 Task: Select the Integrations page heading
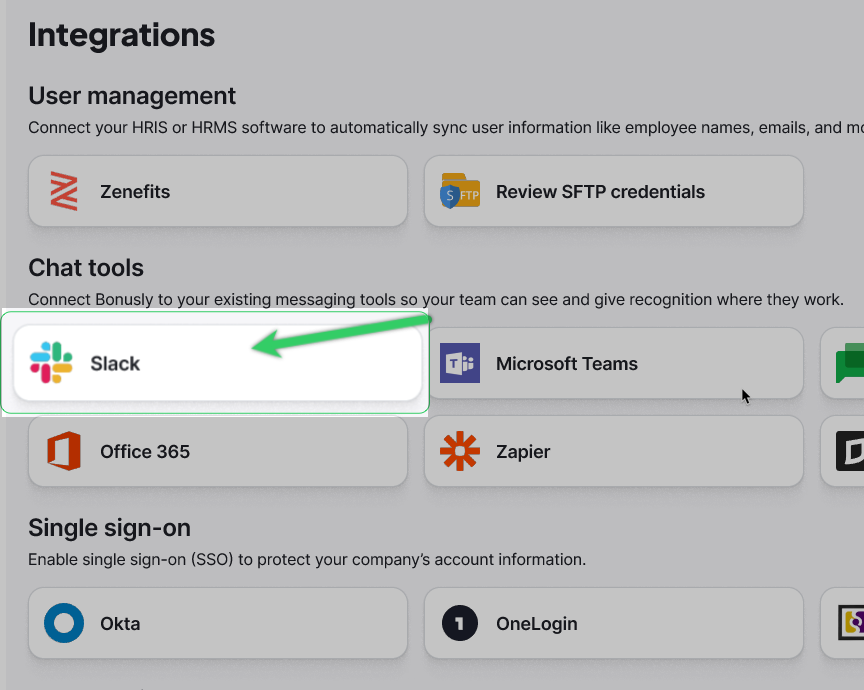tap(121, 35)
